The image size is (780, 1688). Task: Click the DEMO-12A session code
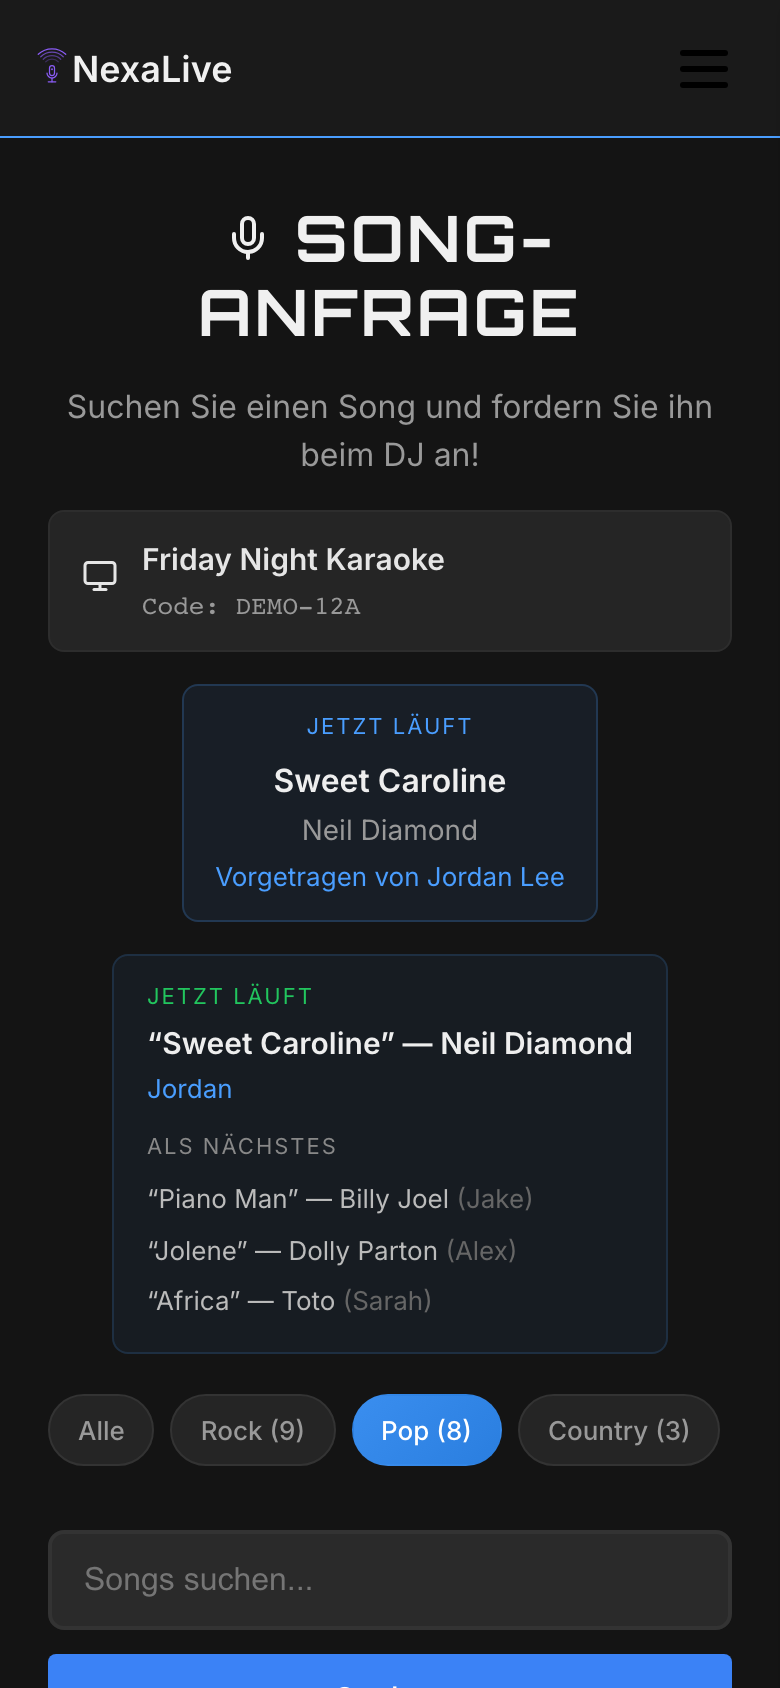(x=298, y=607)
